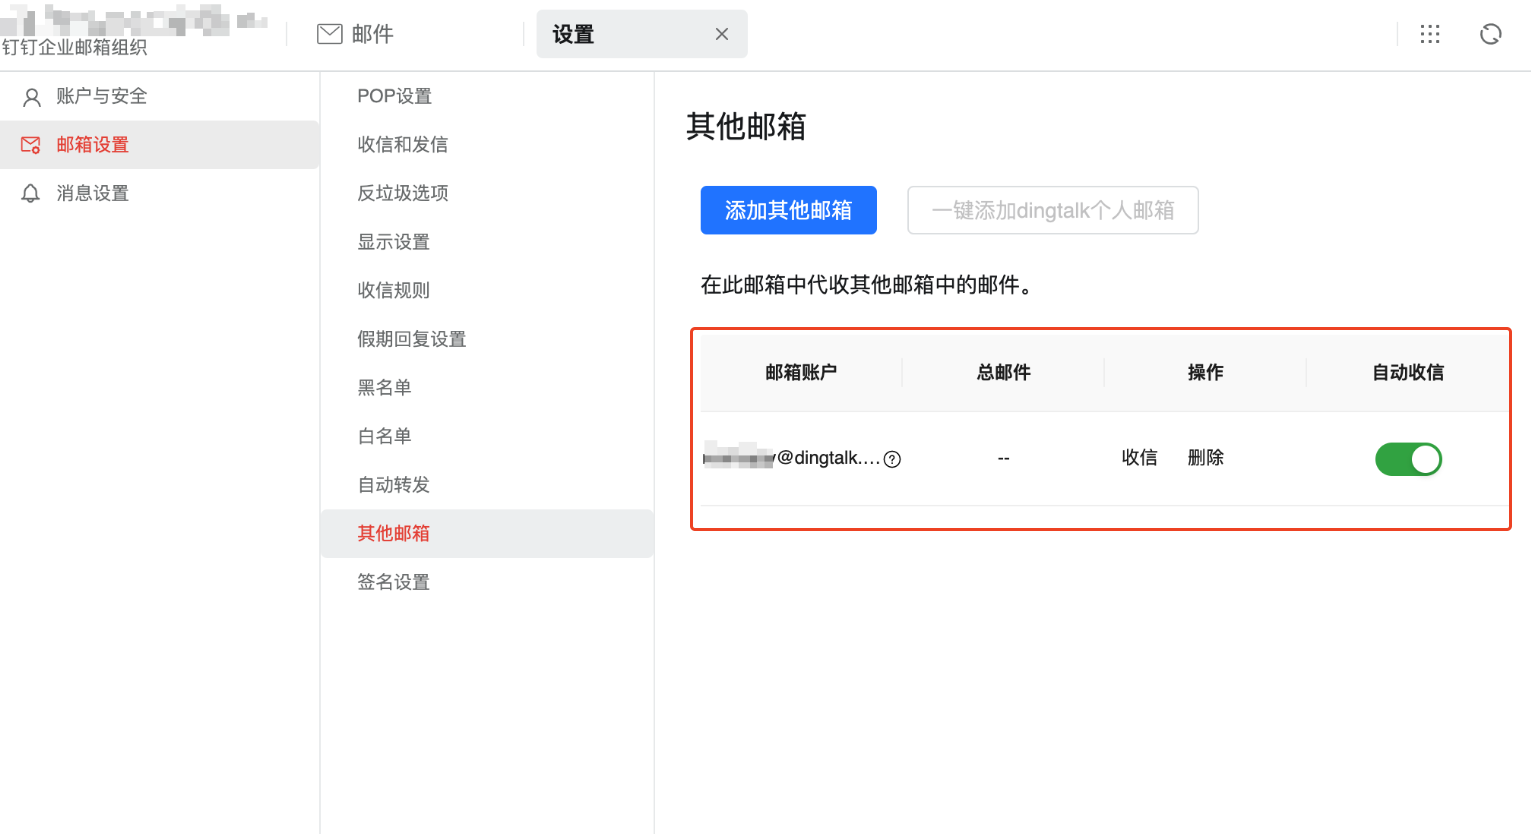Click the total mail count "--" cell
The image size is (1531, 834).
click(x=1003, y=458)
